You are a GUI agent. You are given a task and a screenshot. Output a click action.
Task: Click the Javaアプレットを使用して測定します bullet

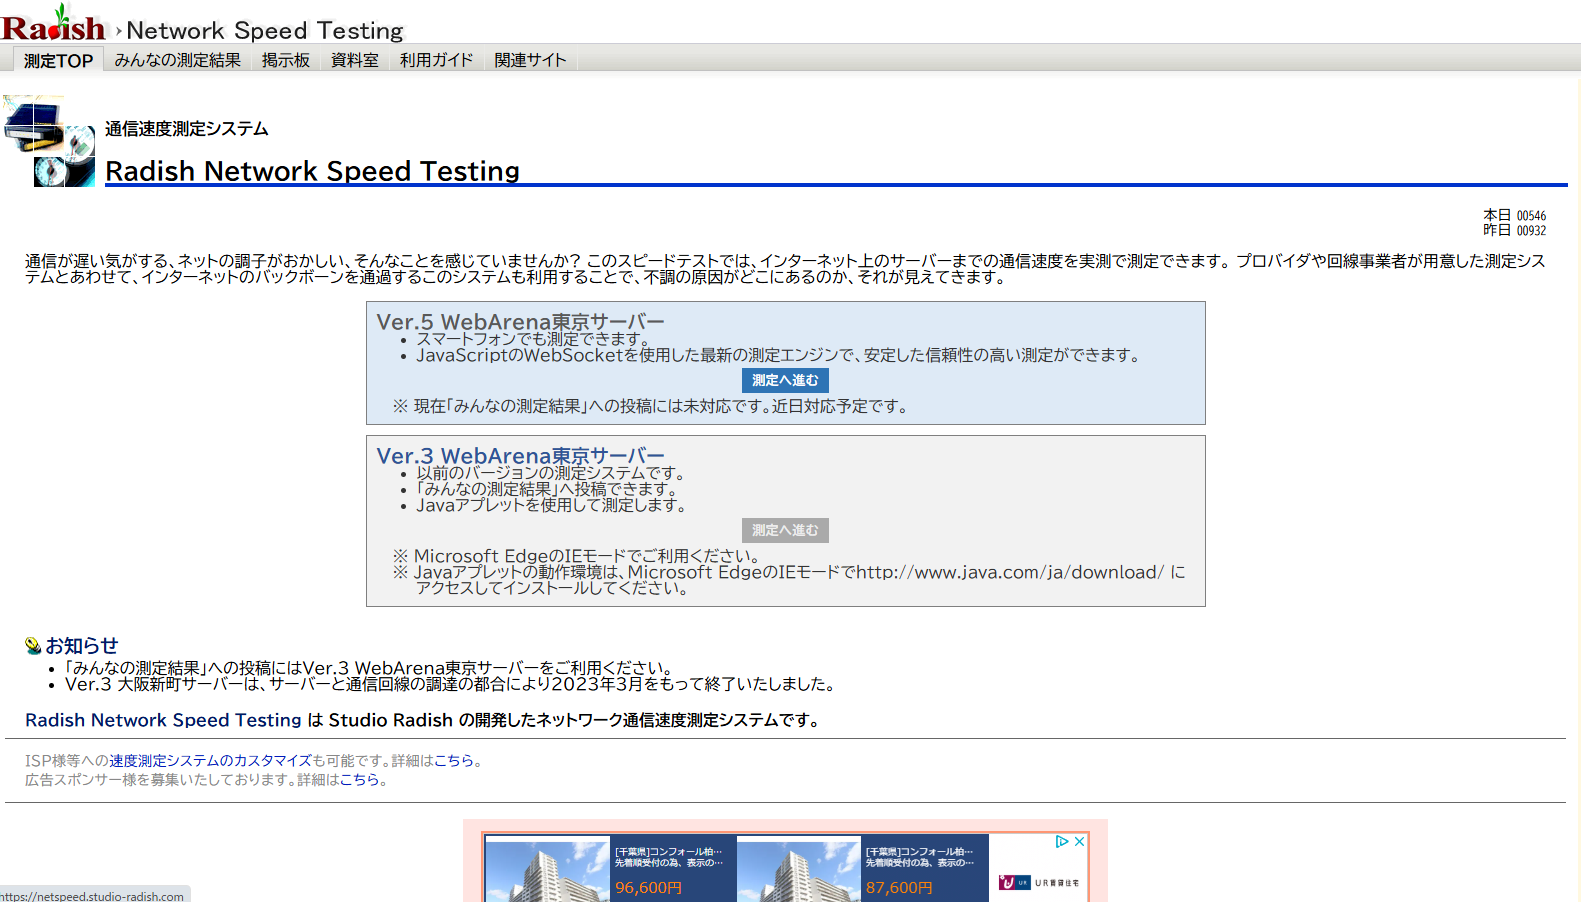551,506
